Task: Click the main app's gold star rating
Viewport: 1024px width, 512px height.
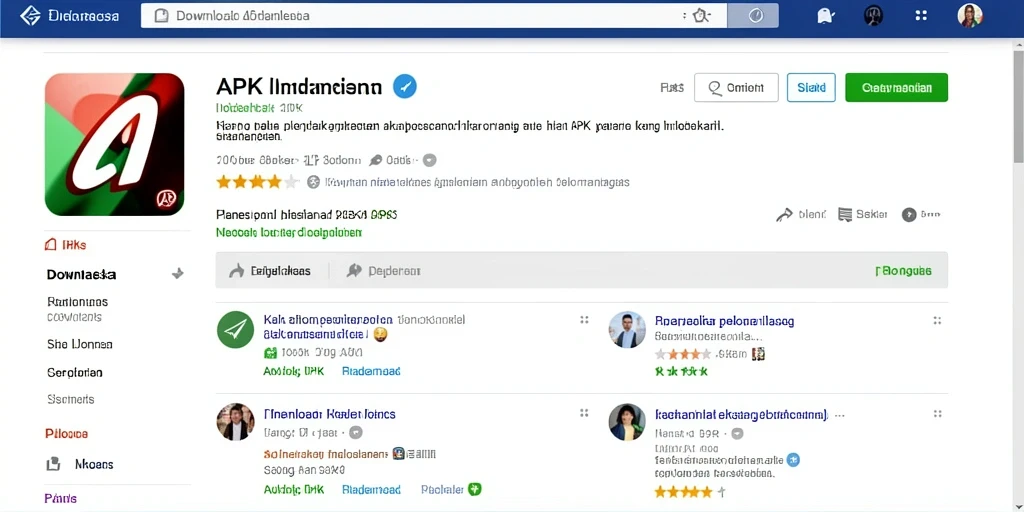Action: point(257,182)
